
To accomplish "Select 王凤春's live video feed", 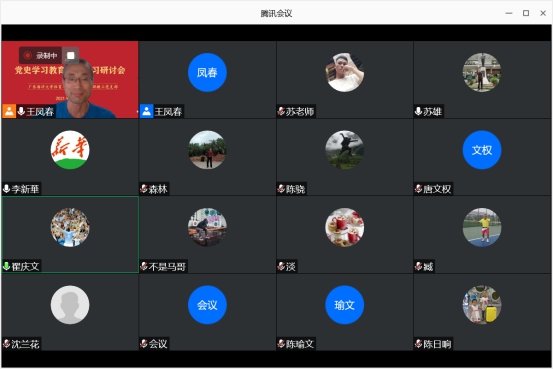I will tap(70, 79).
